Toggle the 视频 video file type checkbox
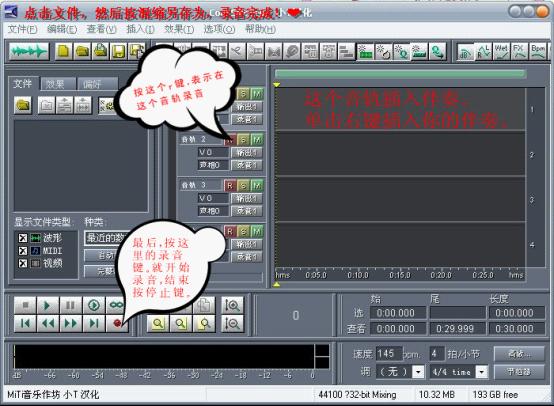The width and height of the screenshot is (554, 406). [23, 263]
